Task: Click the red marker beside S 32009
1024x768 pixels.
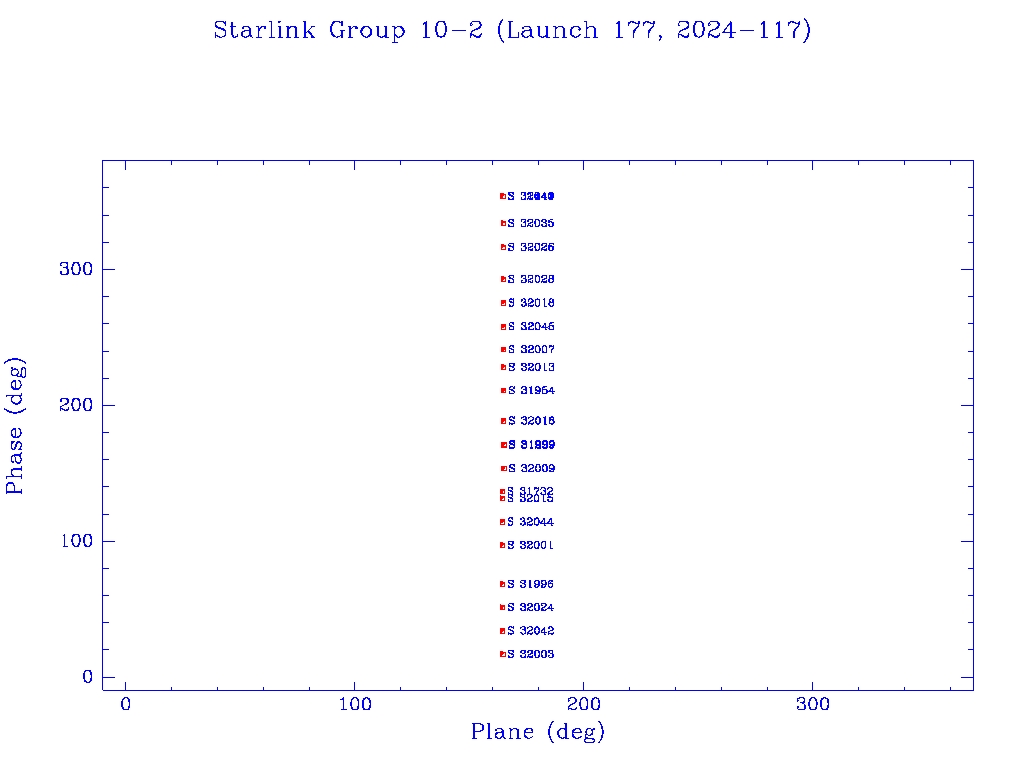Action: tap(504, 468)
